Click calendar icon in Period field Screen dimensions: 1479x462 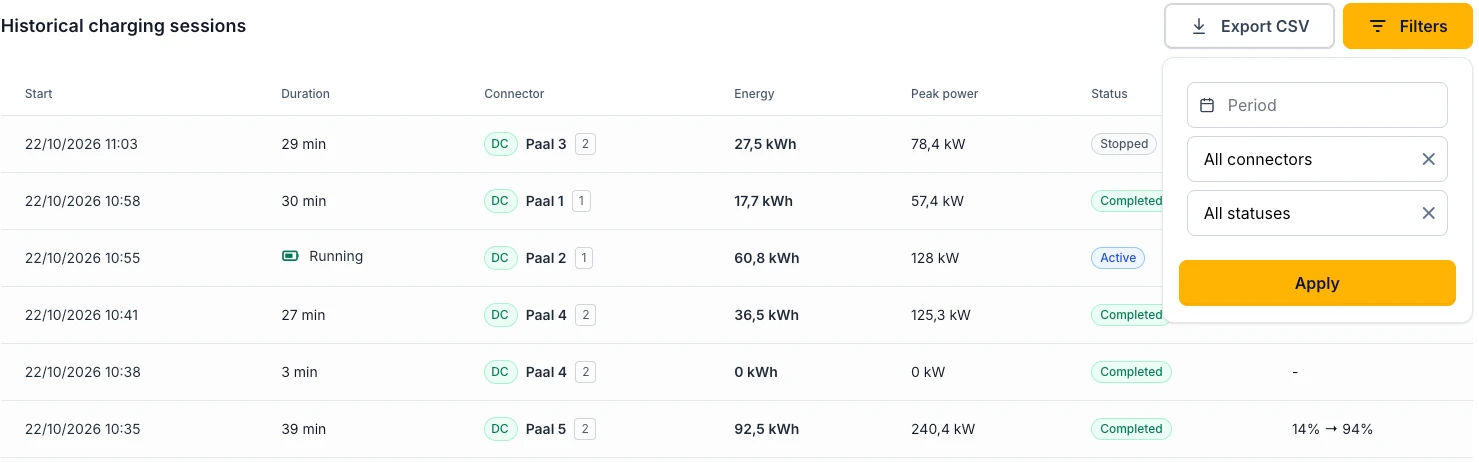tap(1207, 105)
